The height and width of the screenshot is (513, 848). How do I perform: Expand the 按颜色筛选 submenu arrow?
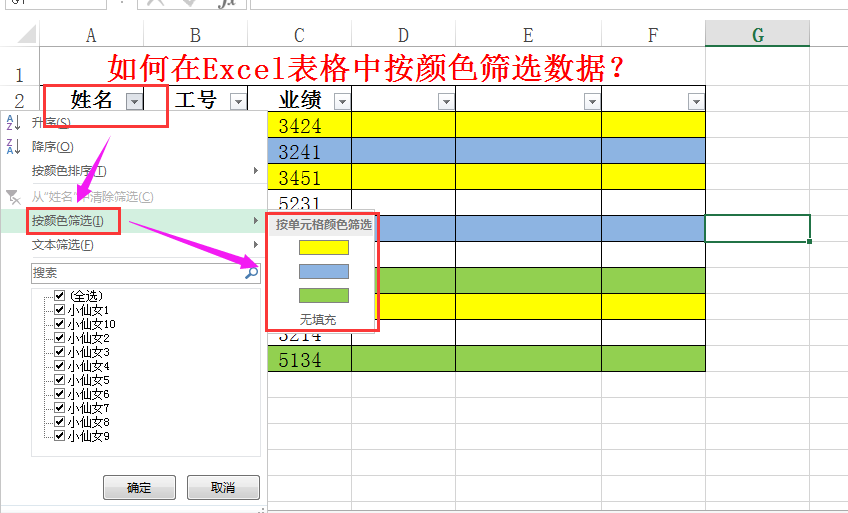[x=256, y=221]
